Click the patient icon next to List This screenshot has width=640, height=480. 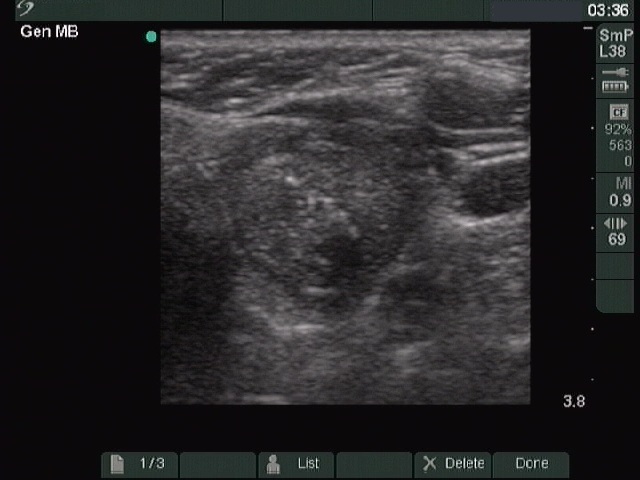273,463
